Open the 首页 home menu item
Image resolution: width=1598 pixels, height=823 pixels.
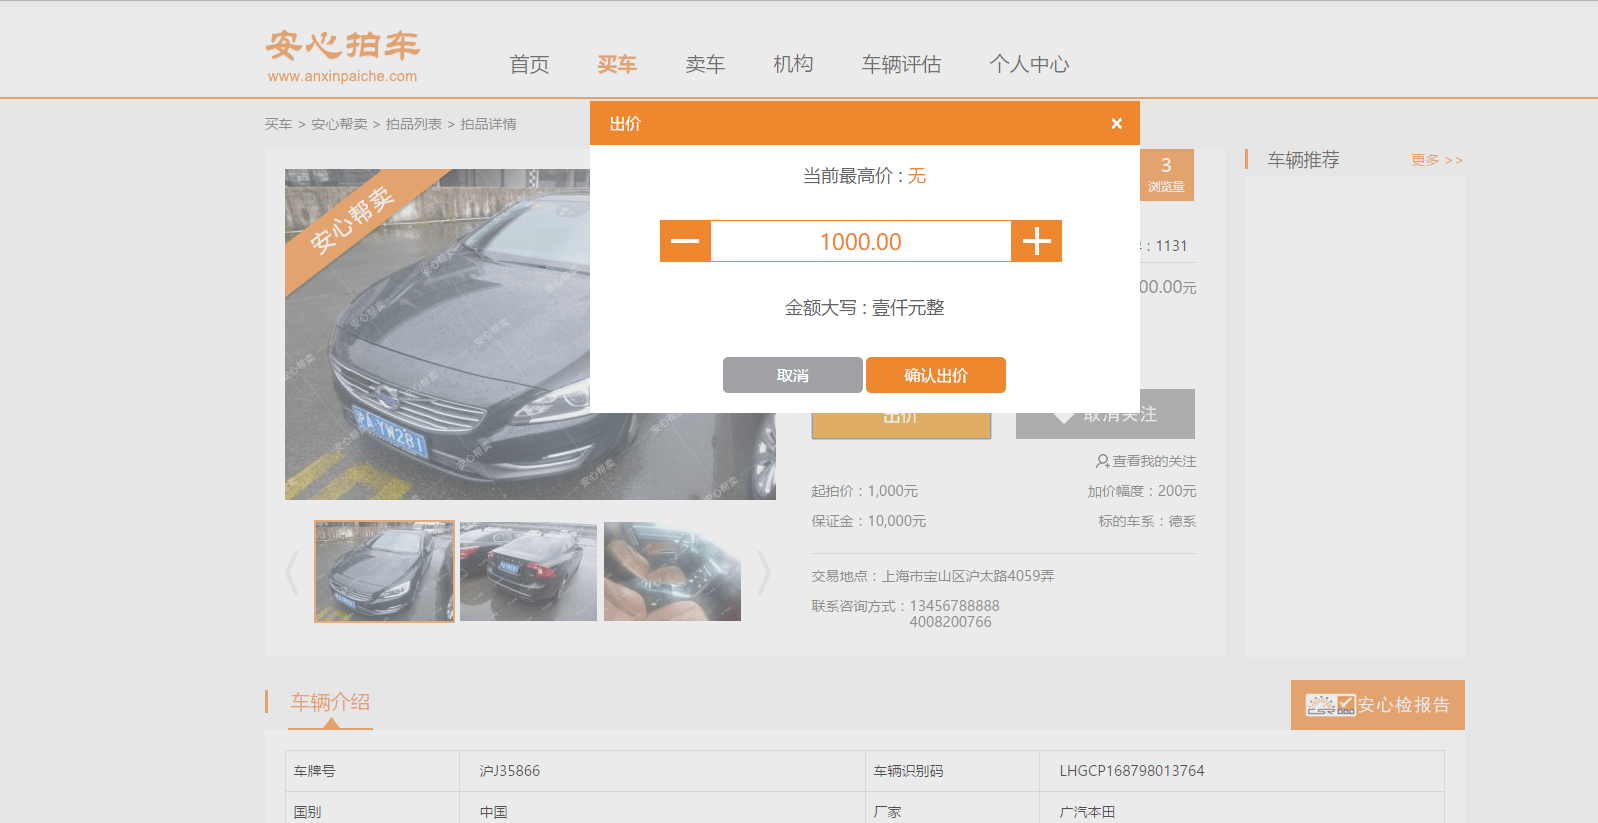[x=529, y=65]
